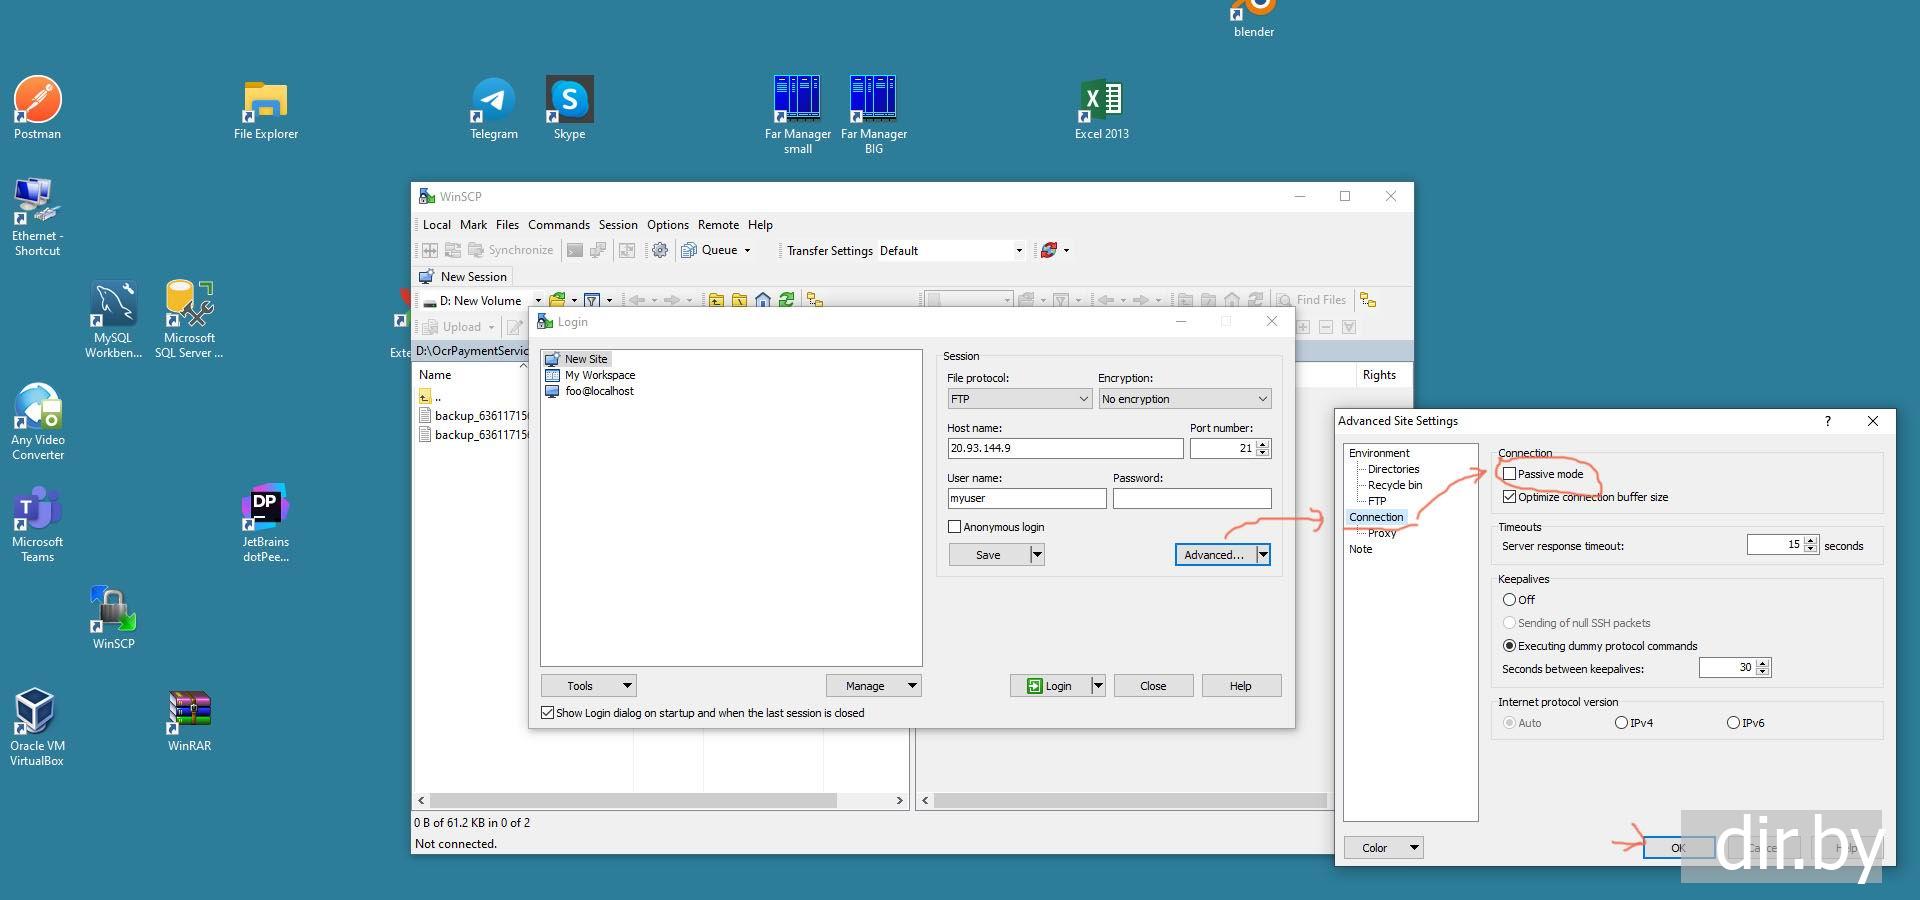The width and height of the screenshot is (1920, 900).
Task: Click the Login button
Action: click(x=1049, y=686)
